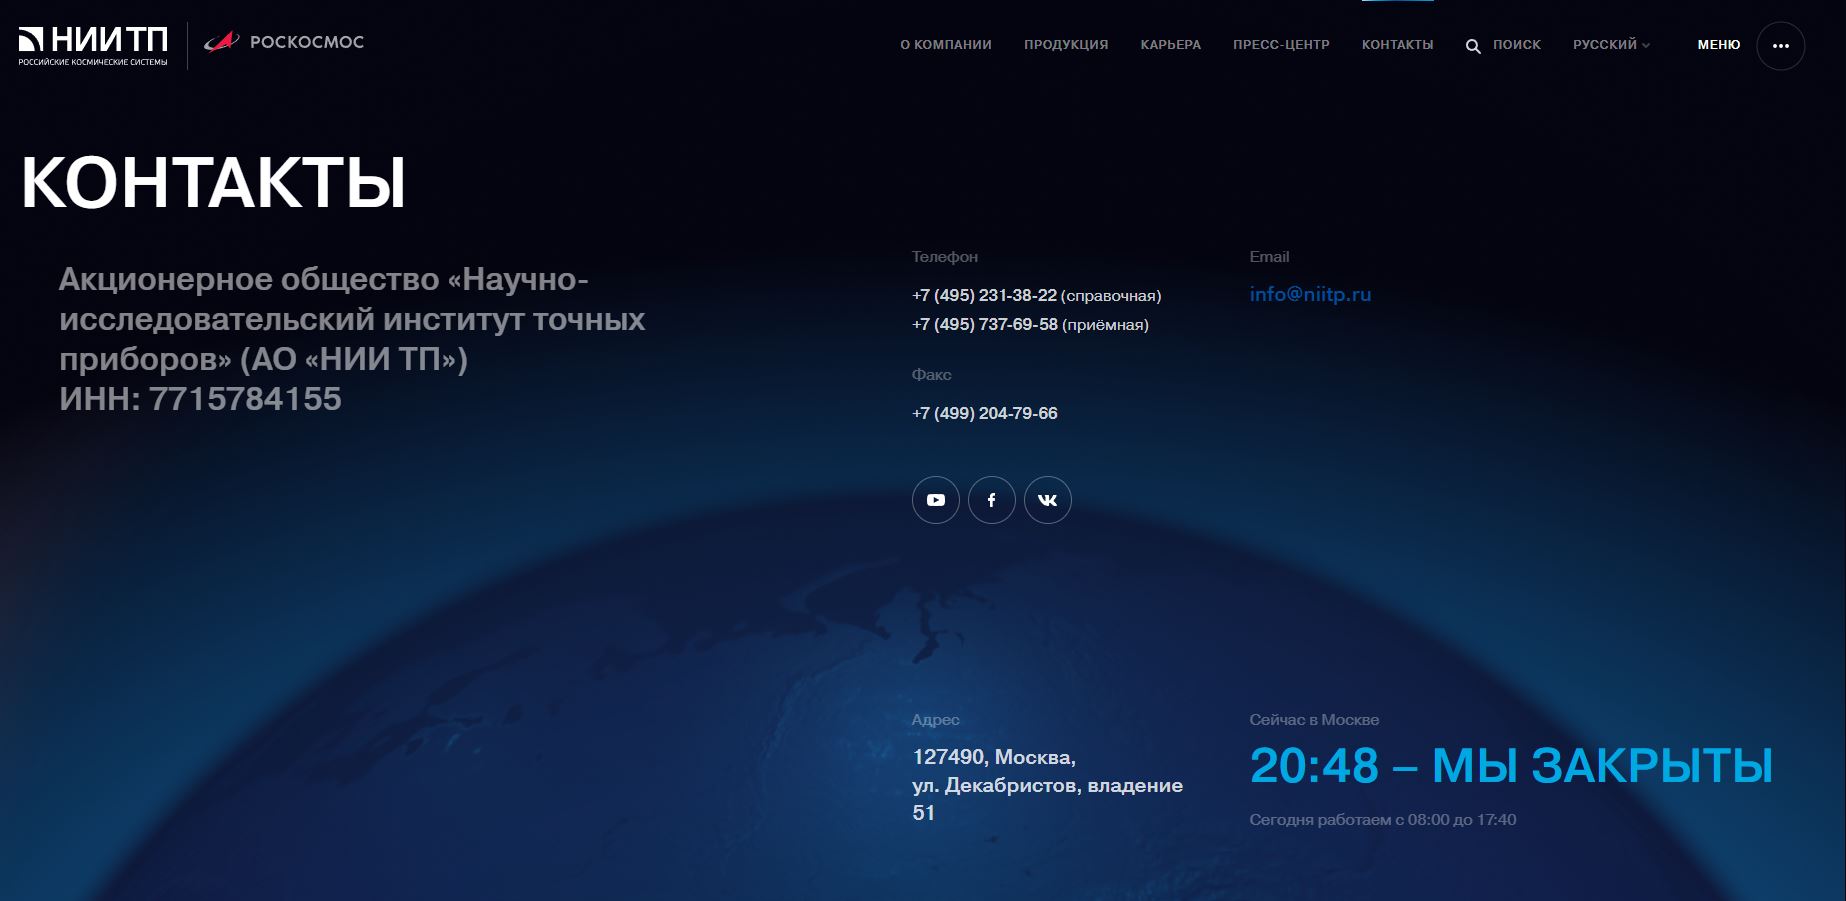This screenshot has height=901, width=1846.
Task: Open the Пресс-центр menu item
Action: [1281, 45]
